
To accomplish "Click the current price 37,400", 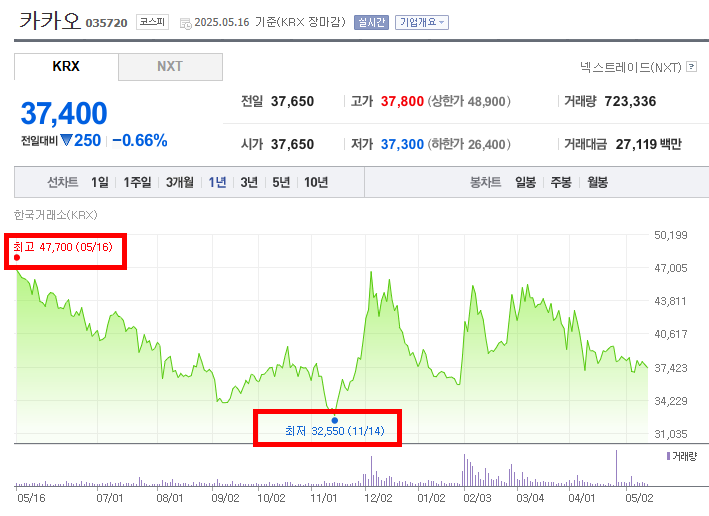I will [x=64, y=113].
